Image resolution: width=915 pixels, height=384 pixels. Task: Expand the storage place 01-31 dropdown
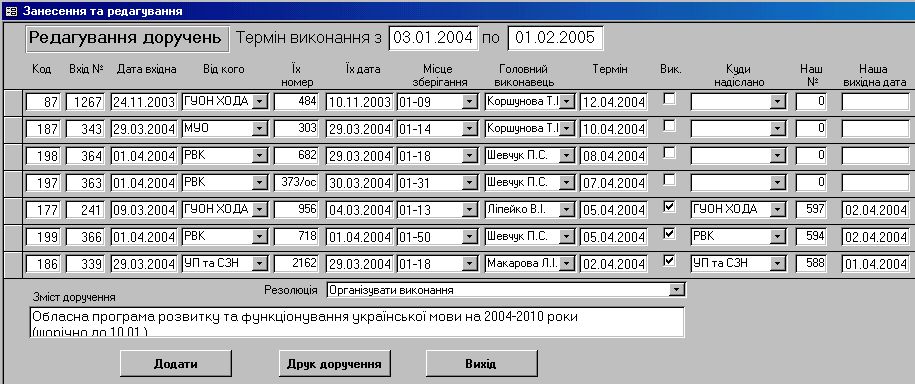pos(470,182)
